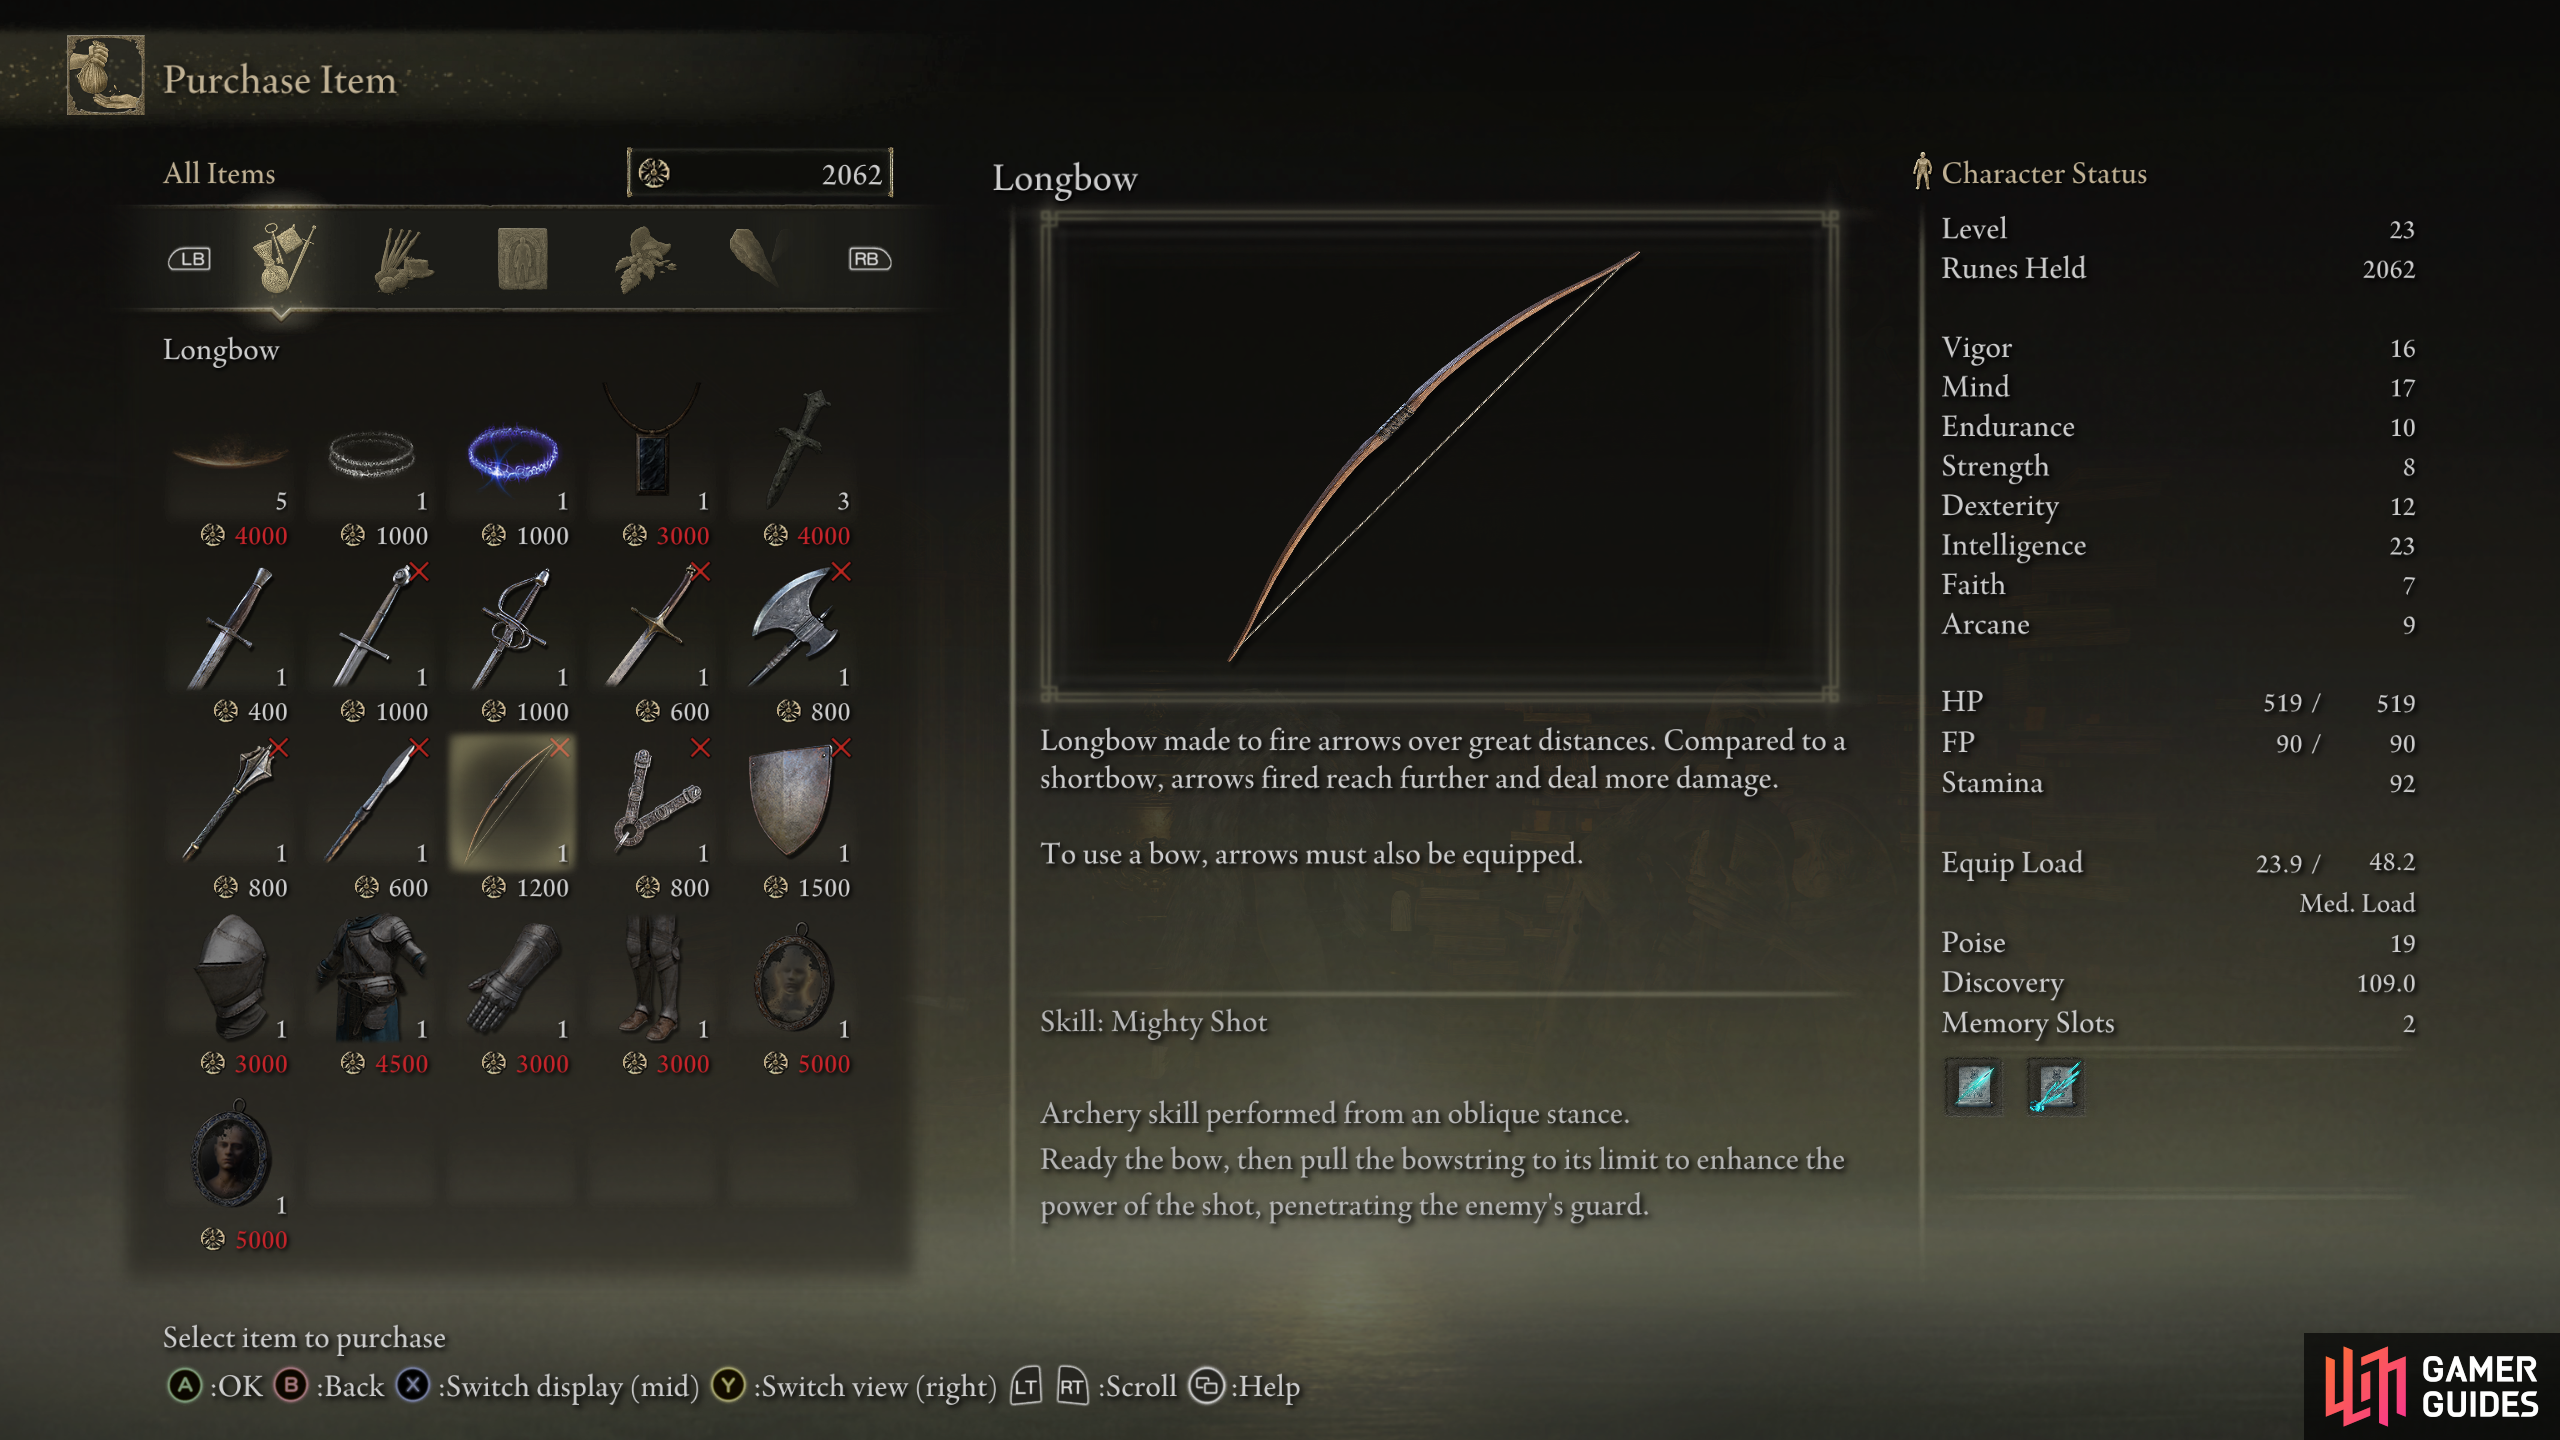Select the blue glowing ring item
The width and height of the screenshot is (2560, 1440).
[x=513, y=455]
